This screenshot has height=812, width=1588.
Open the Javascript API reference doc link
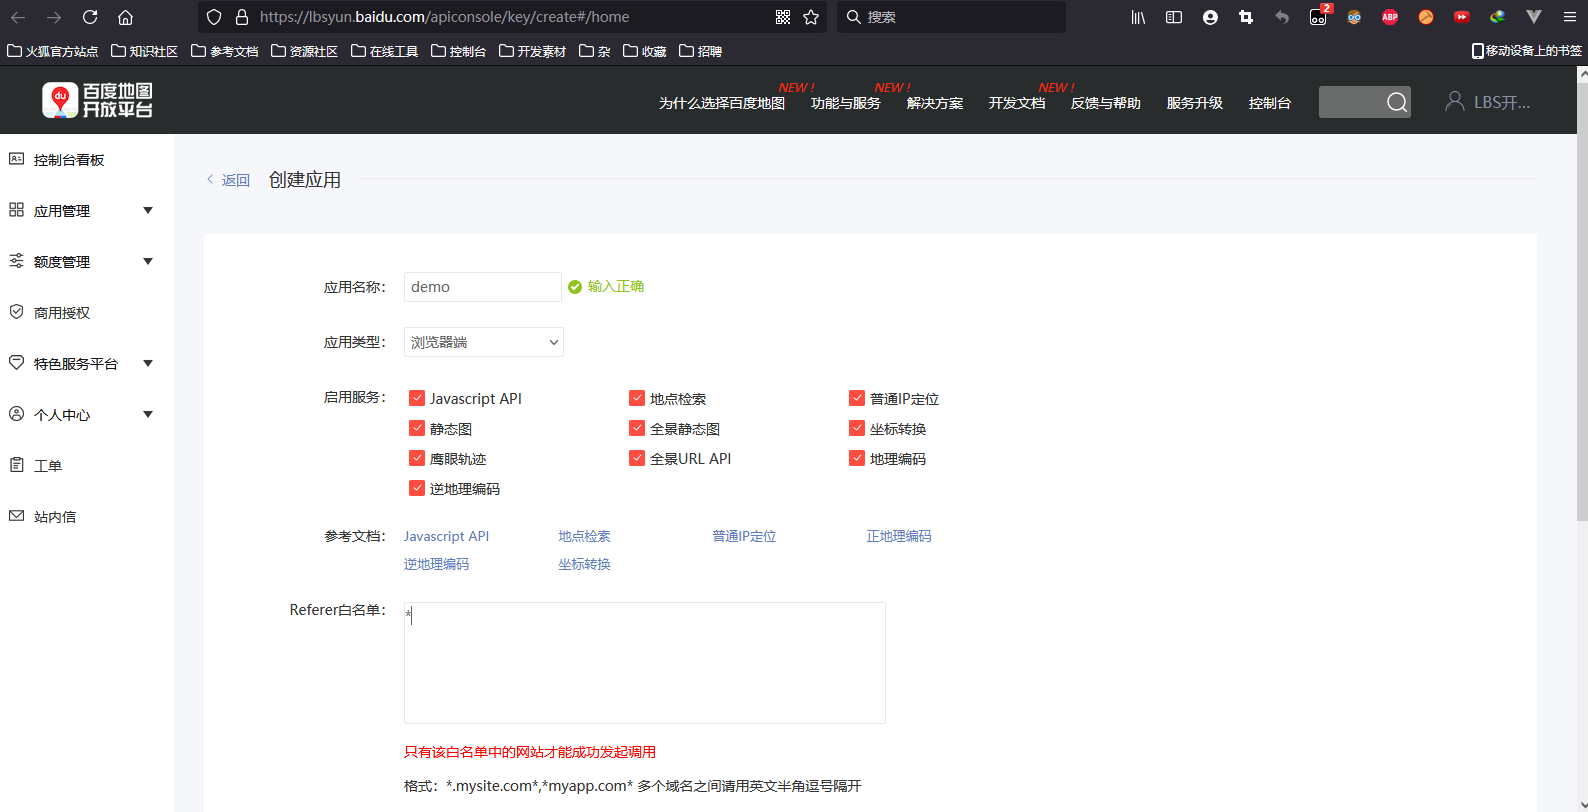click(446, 536)
